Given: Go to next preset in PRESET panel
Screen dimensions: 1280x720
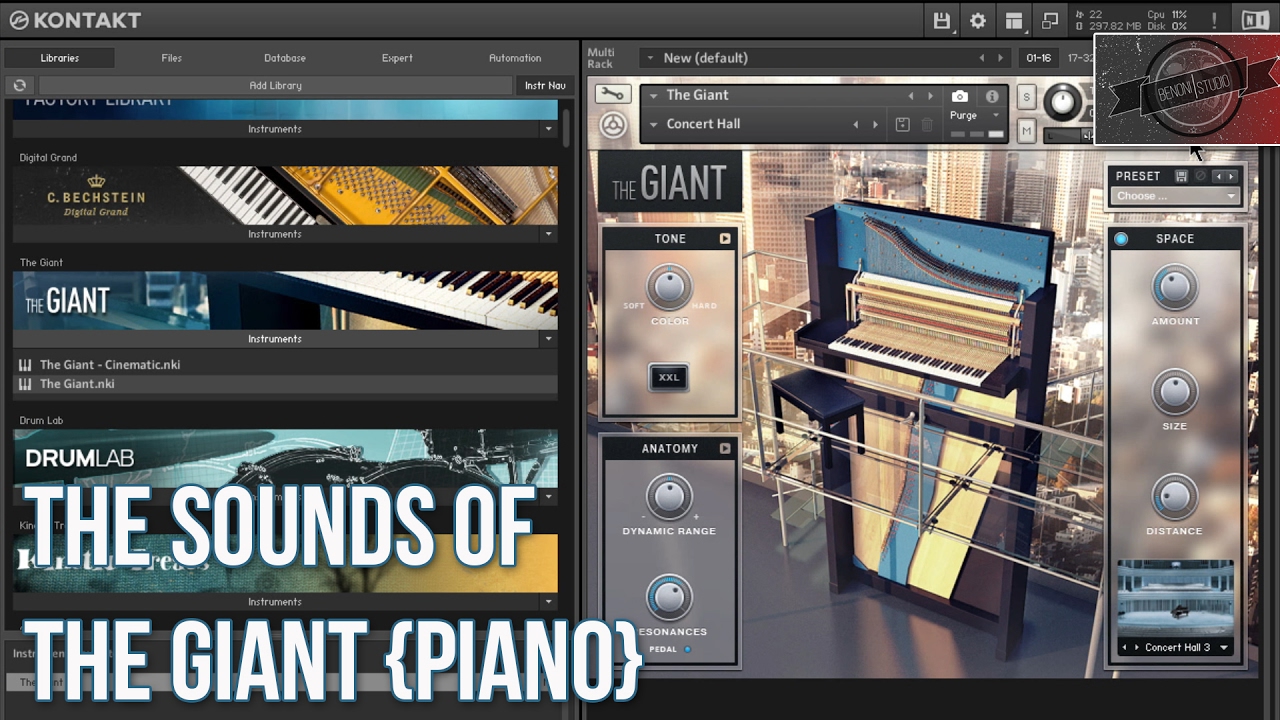Looking at the screenshot, I should (1231, 176).
